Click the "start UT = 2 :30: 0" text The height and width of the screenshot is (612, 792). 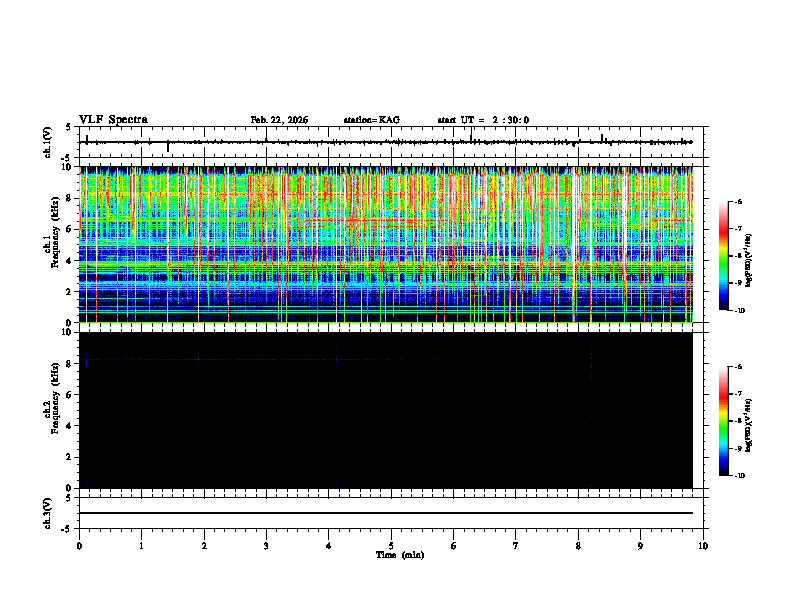483,120
